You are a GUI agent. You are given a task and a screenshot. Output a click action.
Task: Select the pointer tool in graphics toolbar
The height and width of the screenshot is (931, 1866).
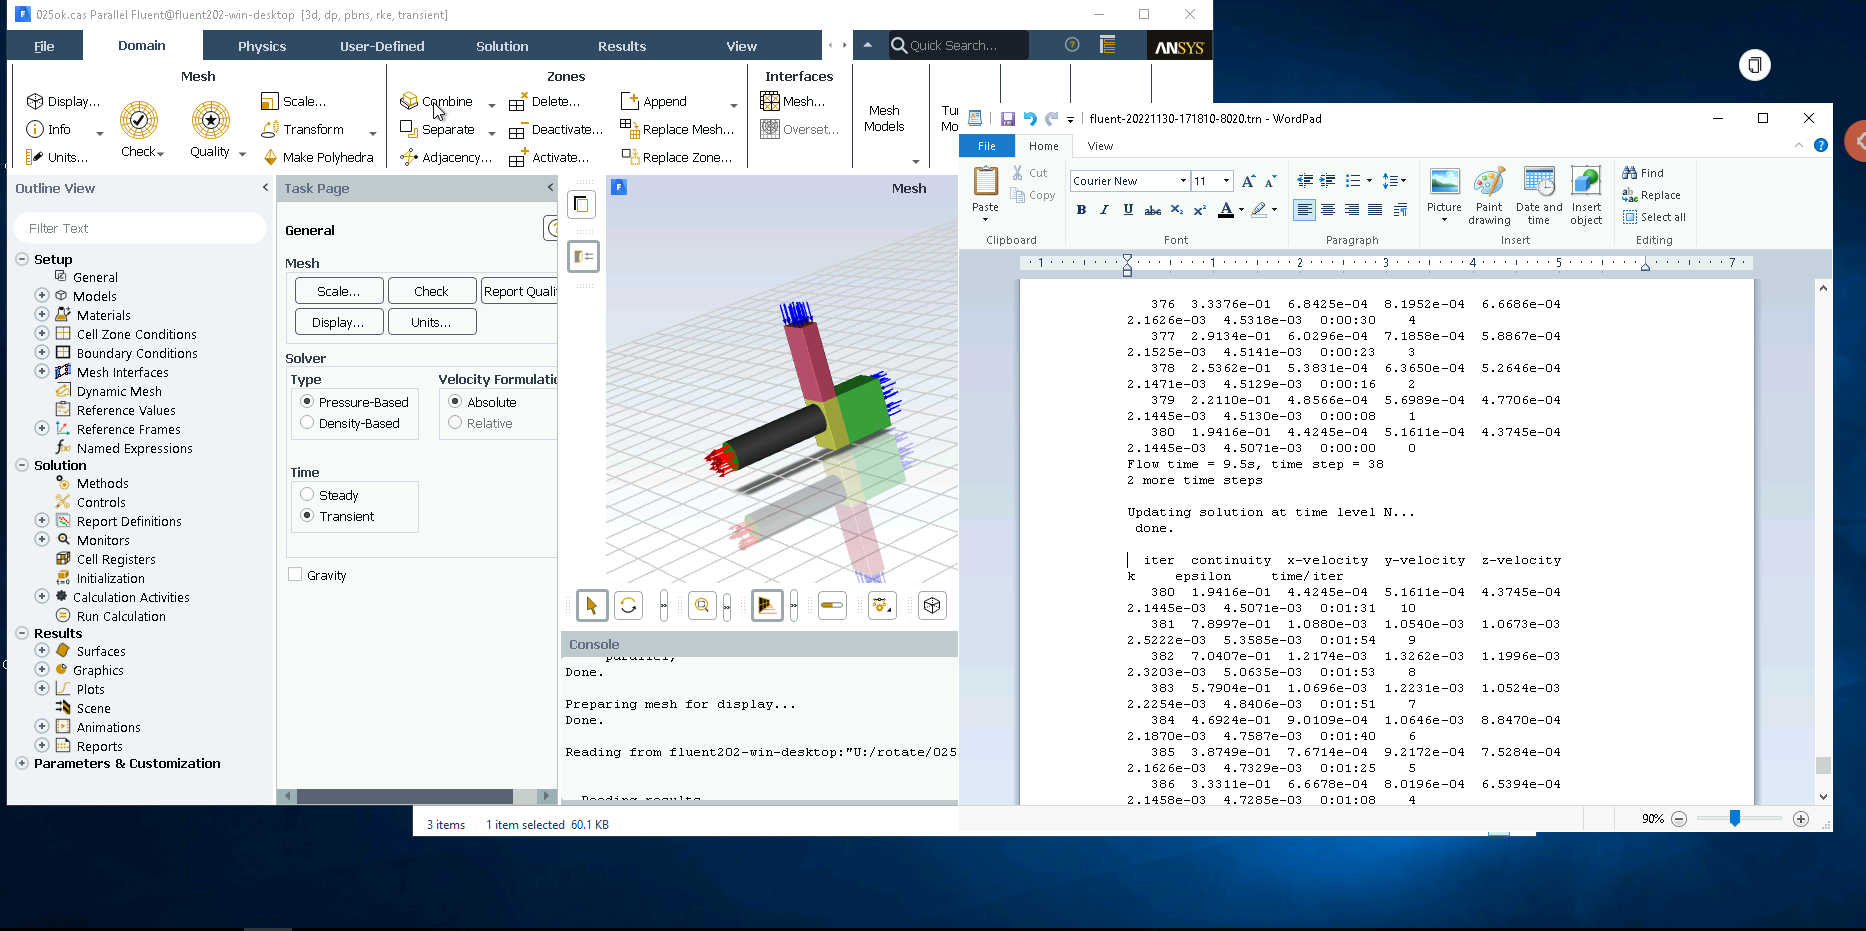pyautogui.click(x=591, y=605)
